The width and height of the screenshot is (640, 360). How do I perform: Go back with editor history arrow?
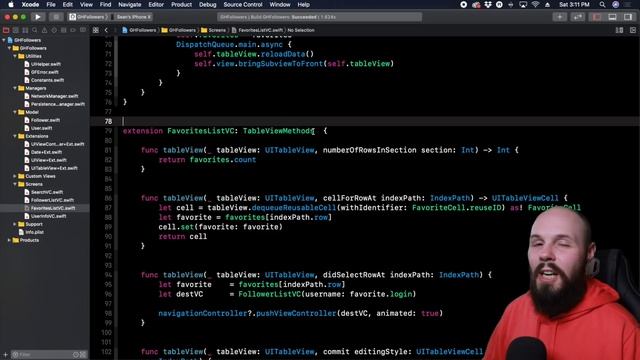point(106,30)
